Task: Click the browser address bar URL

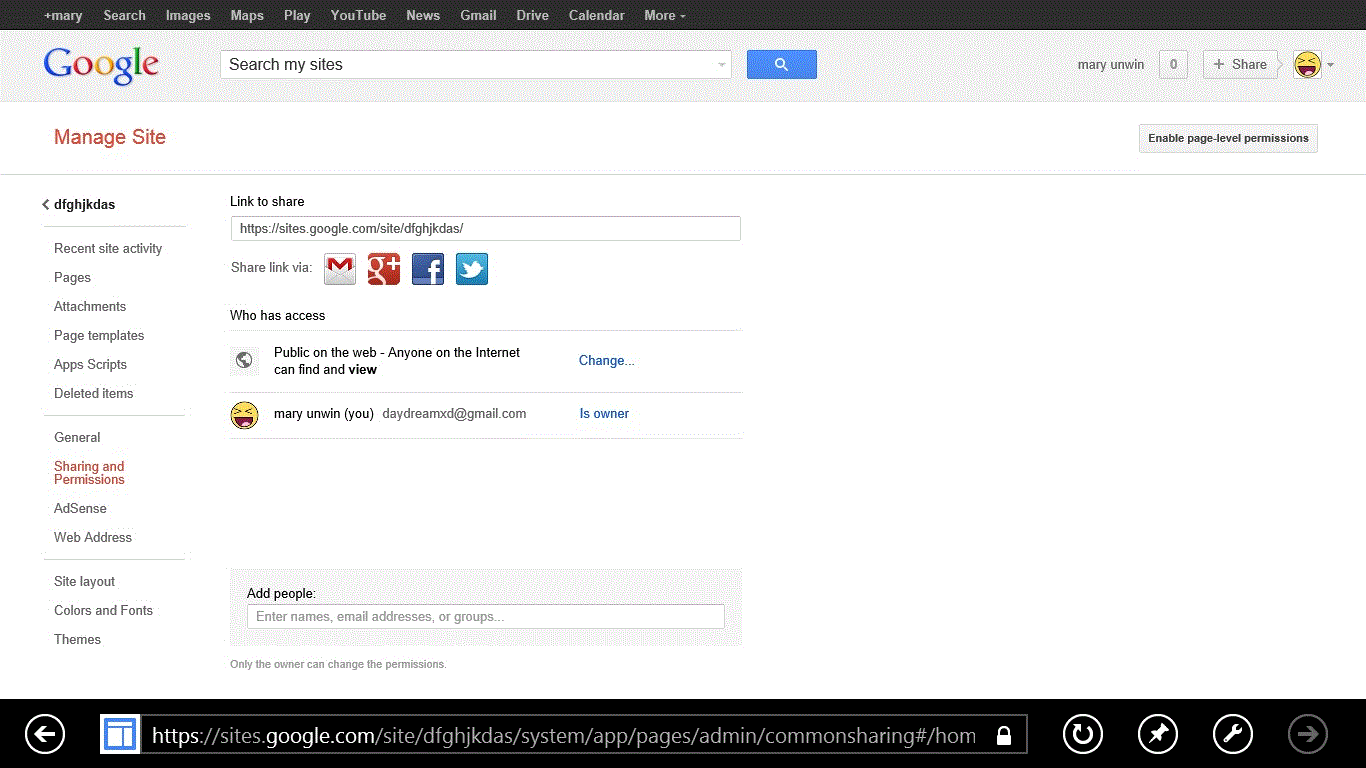Action: click(564, 736)
